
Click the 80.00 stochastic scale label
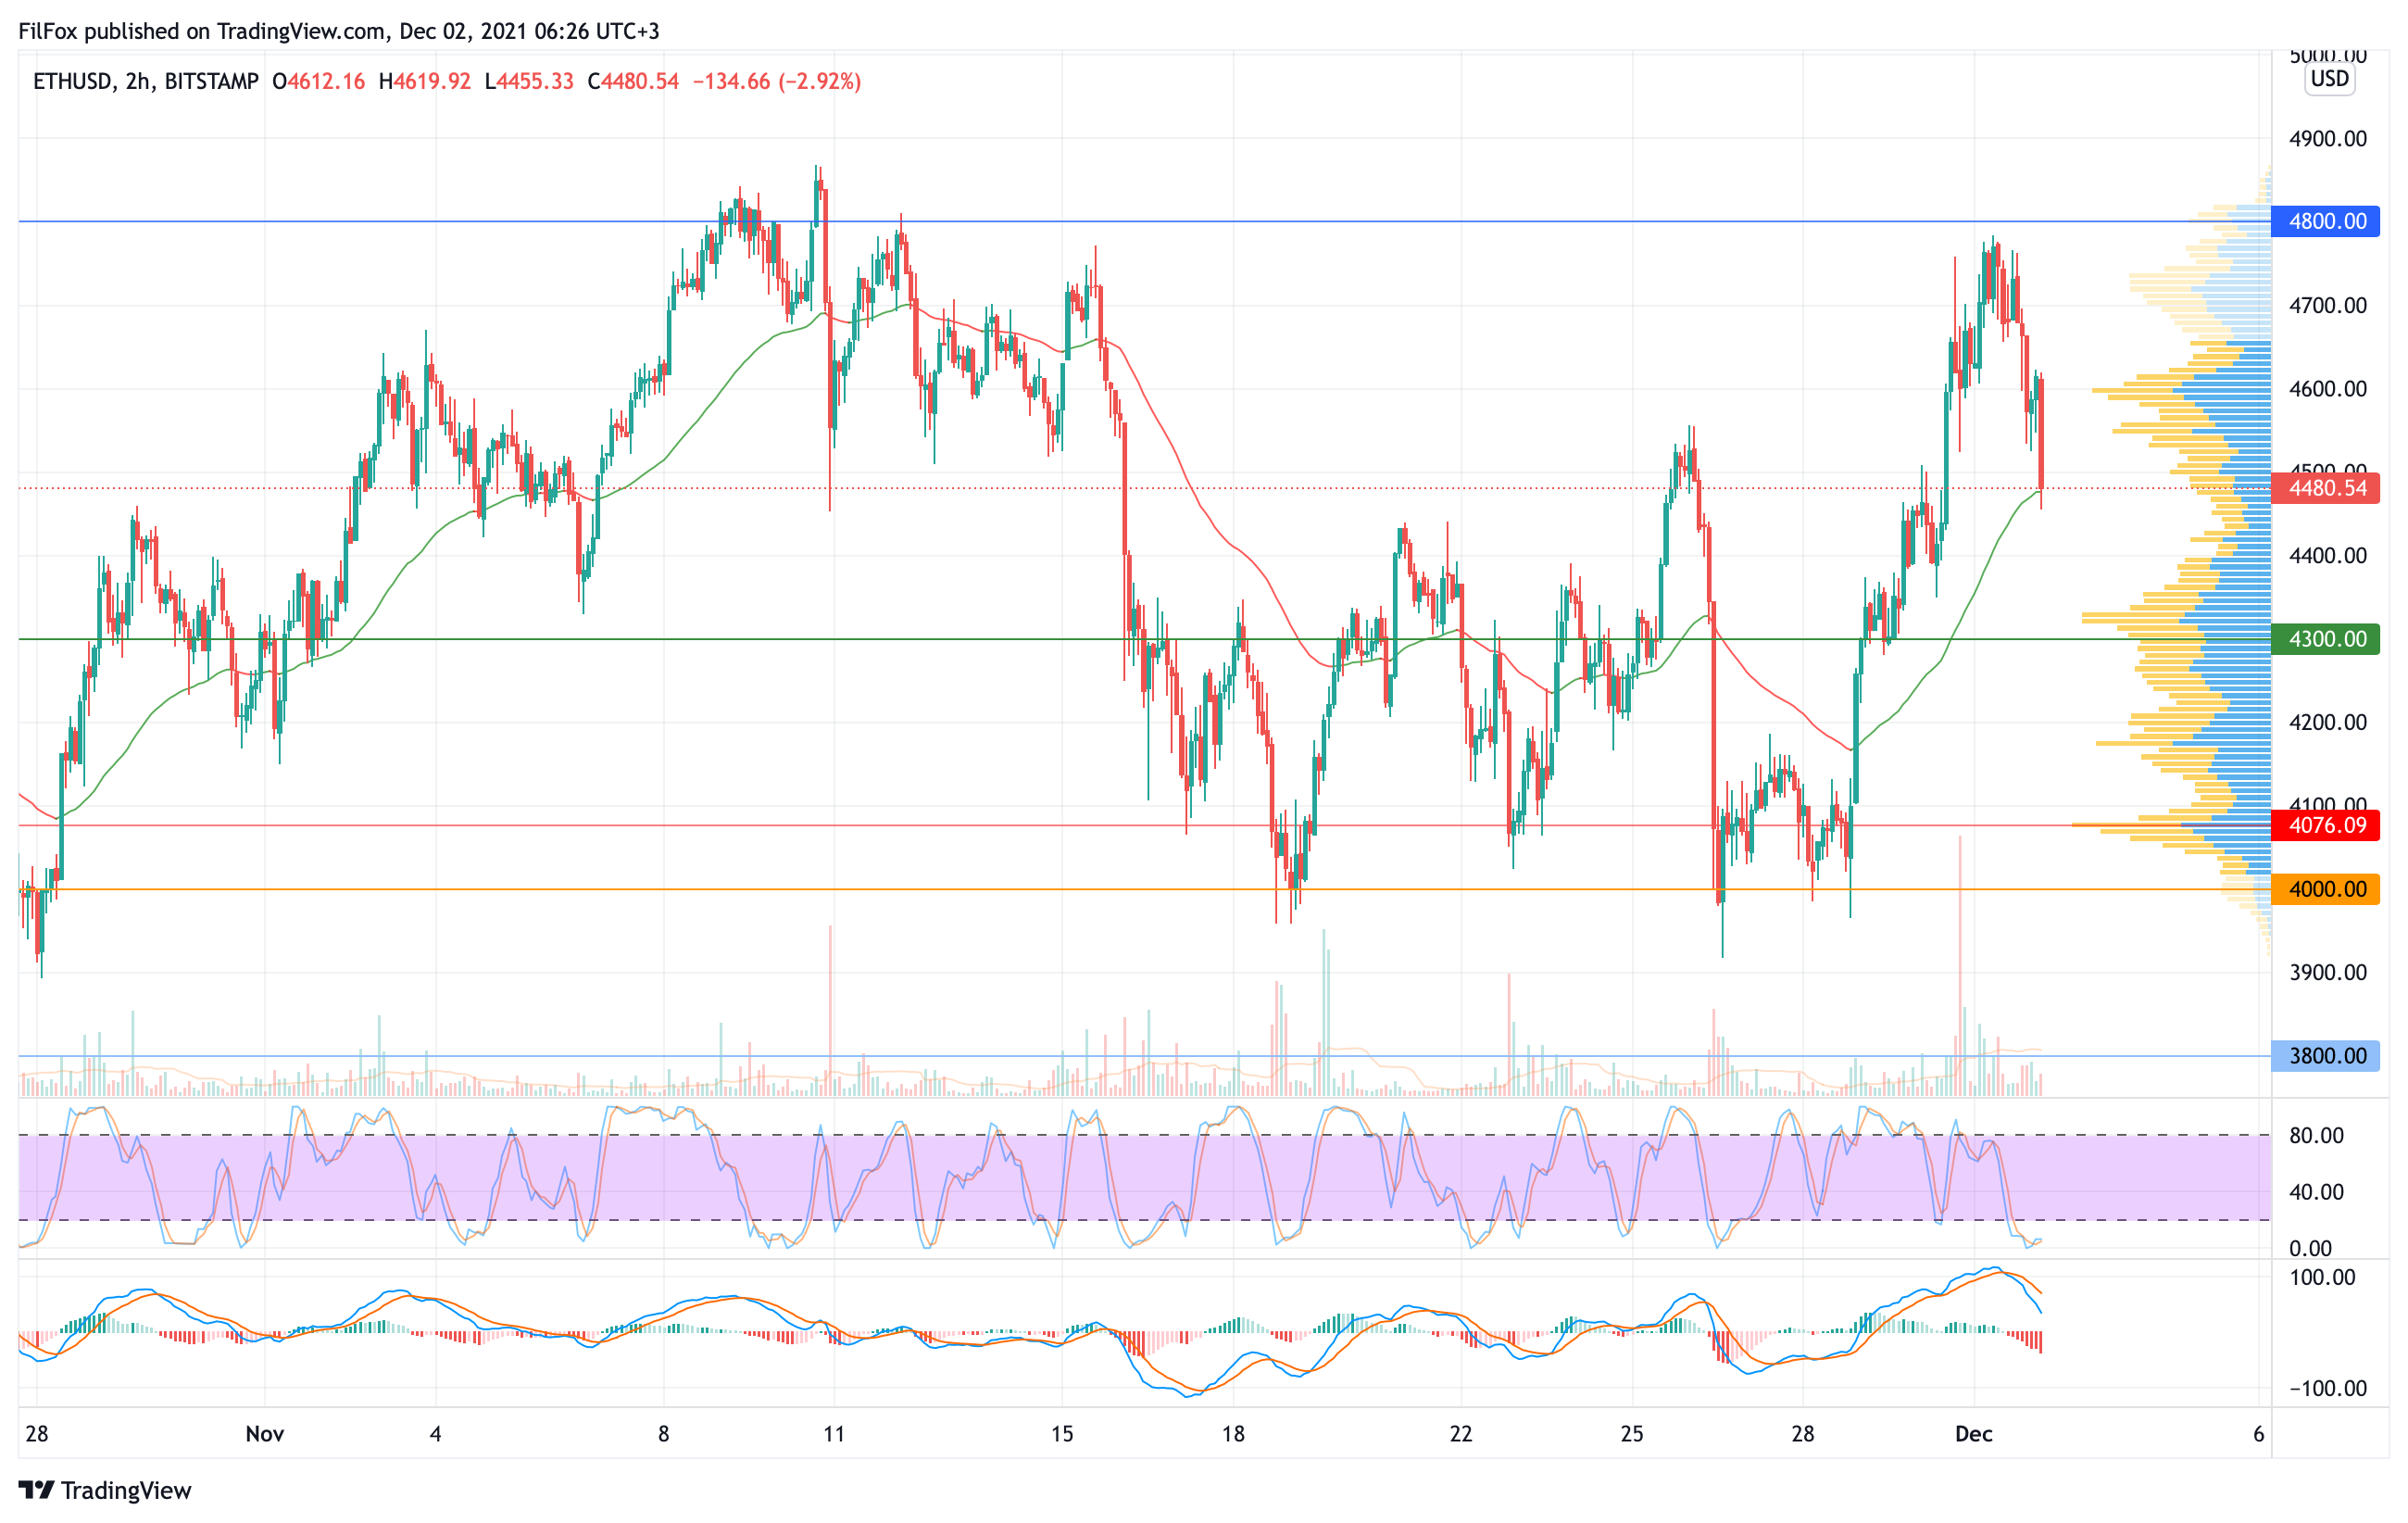(2316, 1136)
